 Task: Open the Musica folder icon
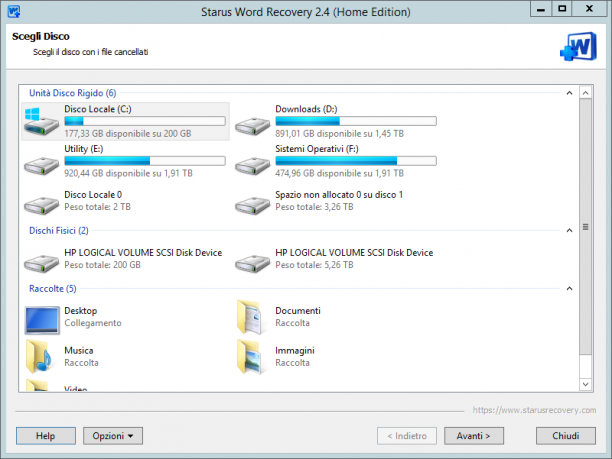point(39,356)
